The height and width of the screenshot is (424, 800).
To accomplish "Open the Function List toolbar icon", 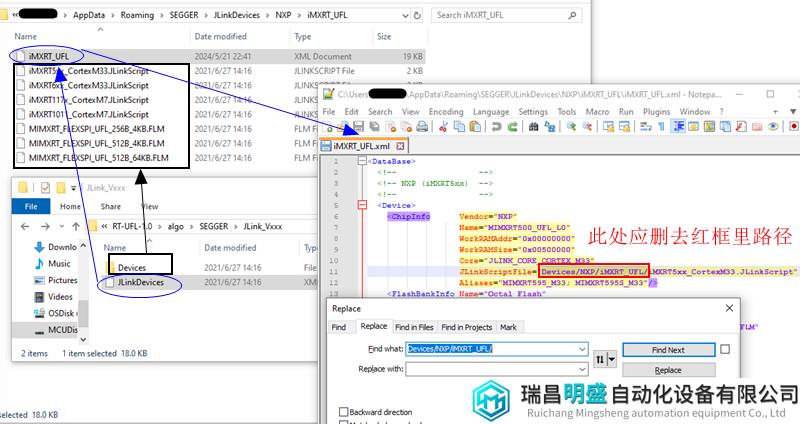I will pyautogui.click(x=741, y=126).
